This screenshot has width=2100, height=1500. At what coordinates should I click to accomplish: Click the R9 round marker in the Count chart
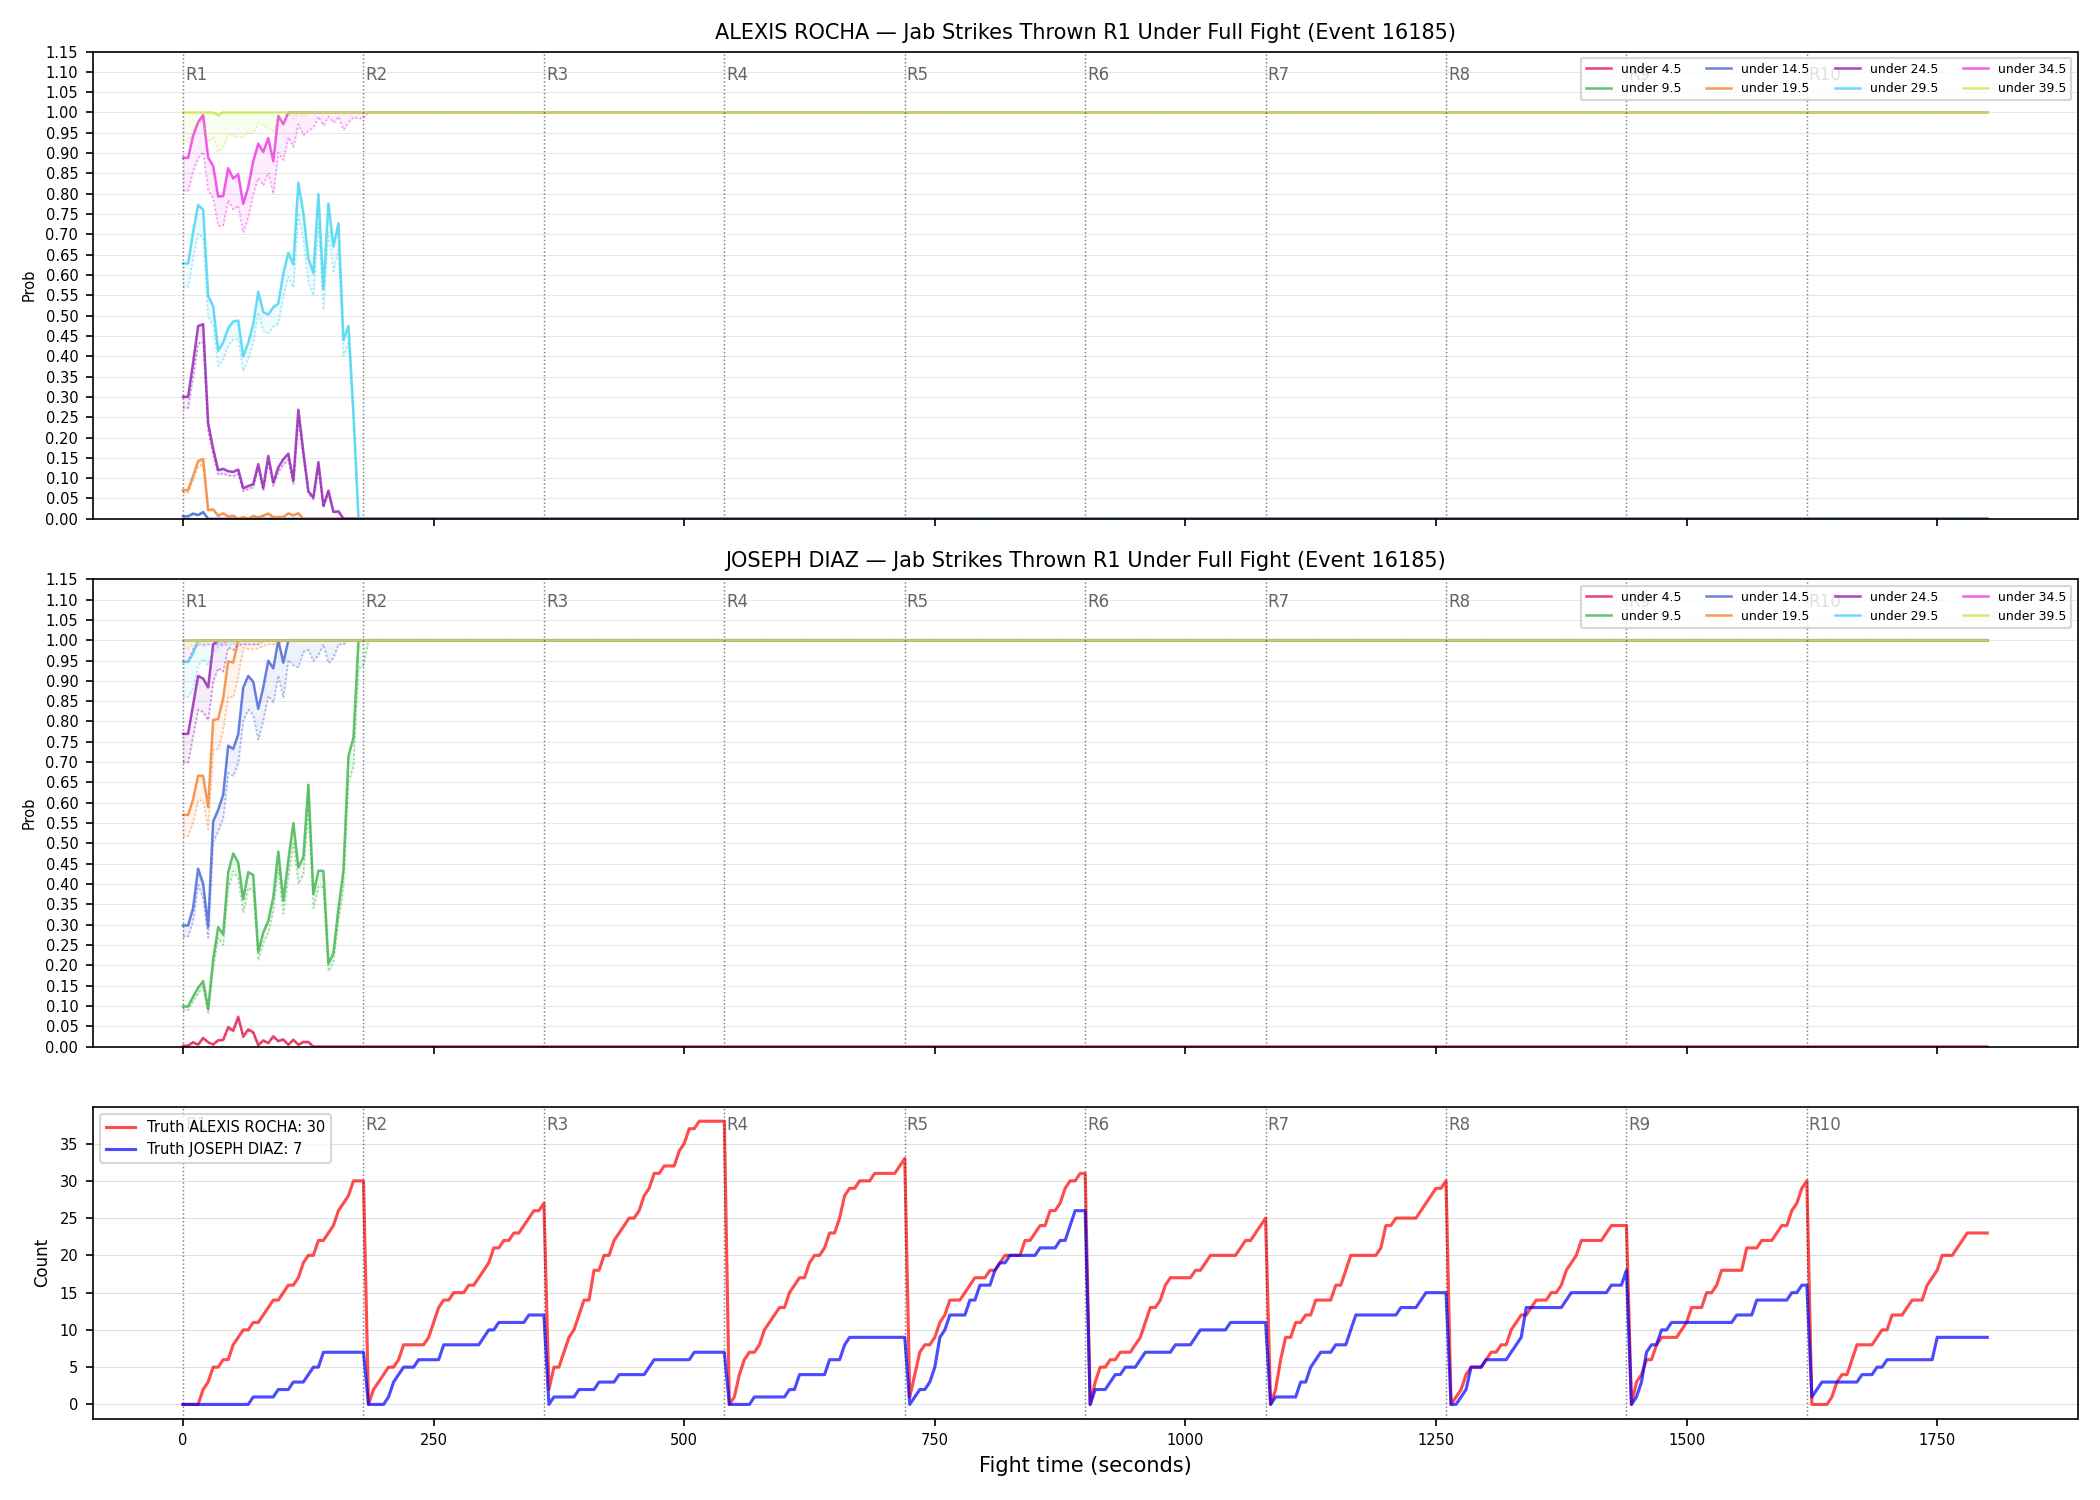(1639, 1124)
